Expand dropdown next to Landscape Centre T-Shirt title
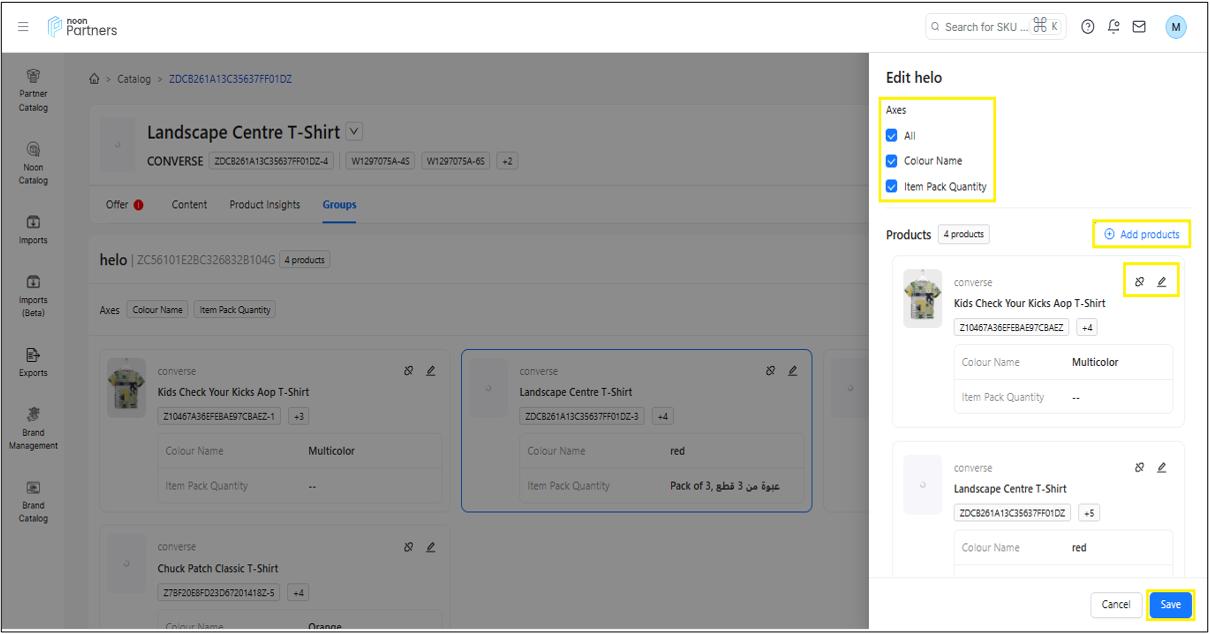1210x634 pixels. pos(354,132)
